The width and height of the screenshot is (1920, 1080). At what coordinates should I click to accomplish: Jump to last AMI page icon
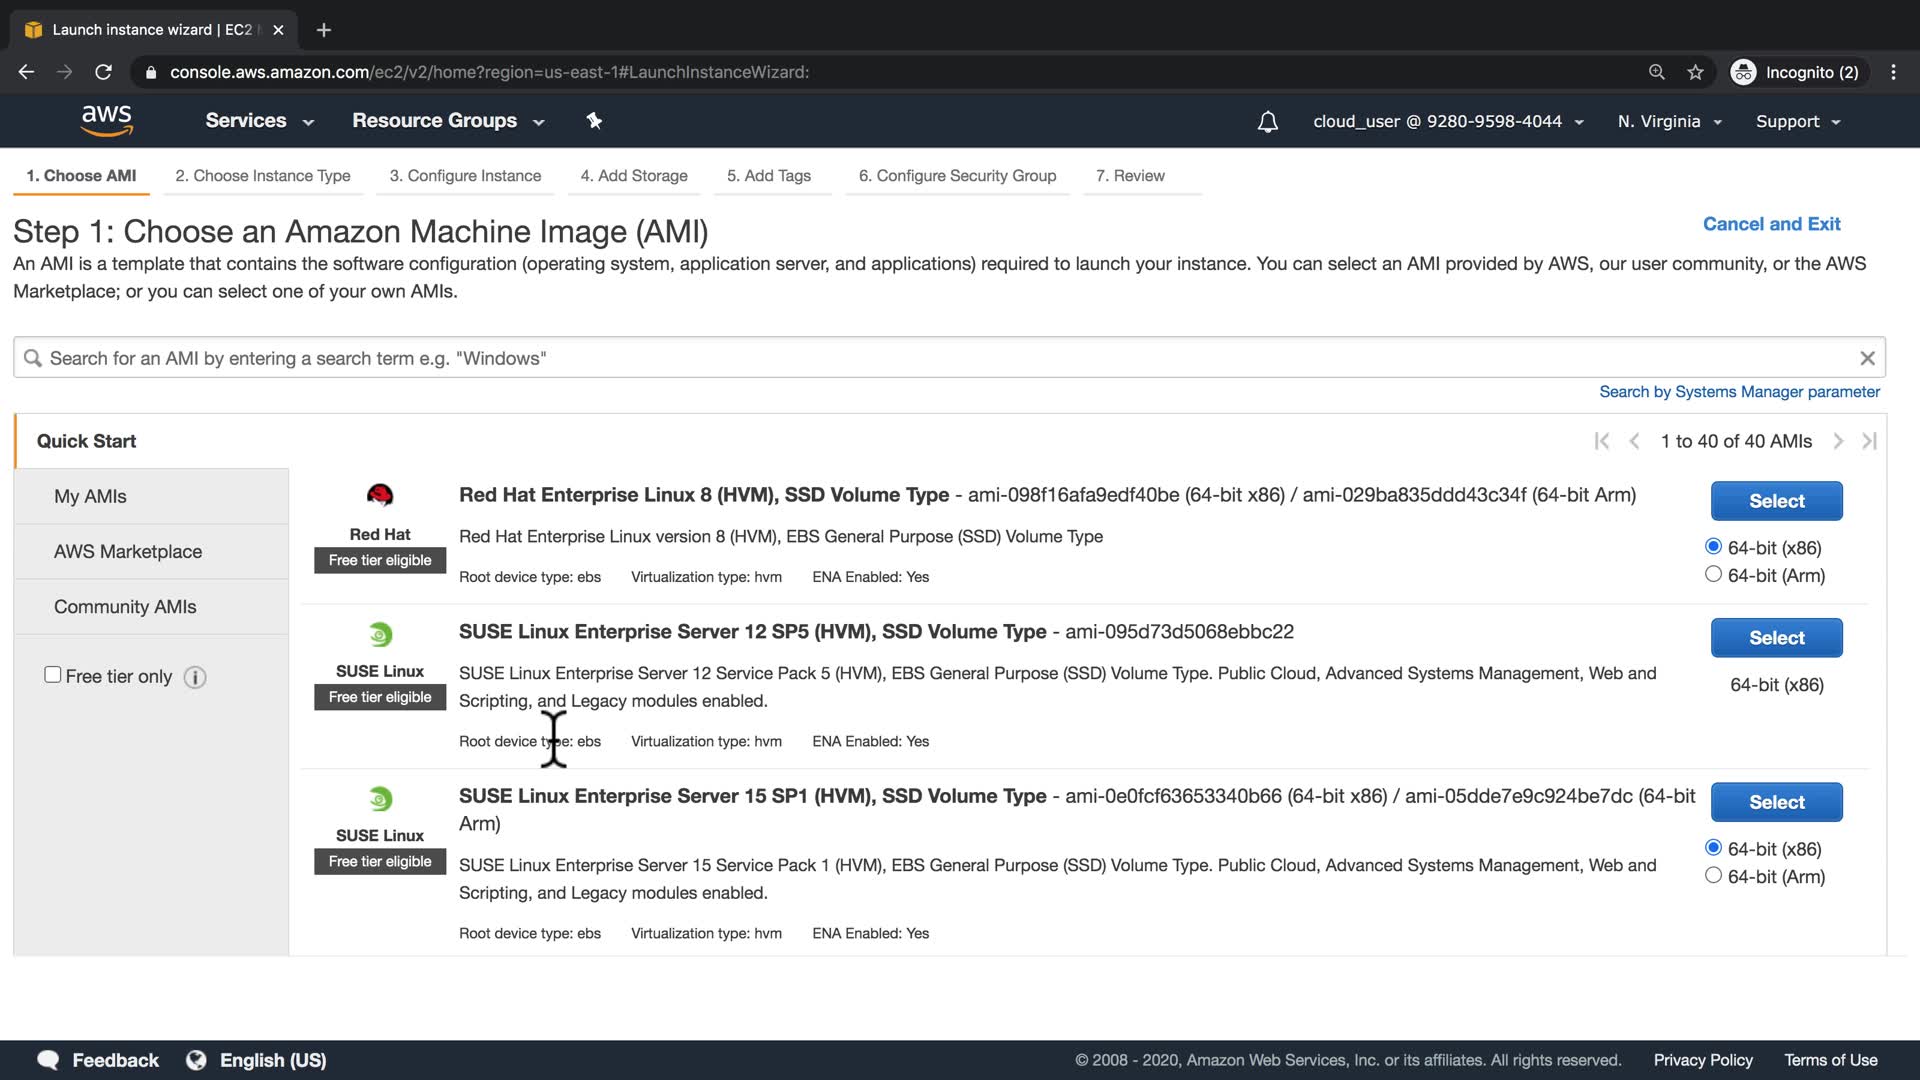[x=1869, y=441]
